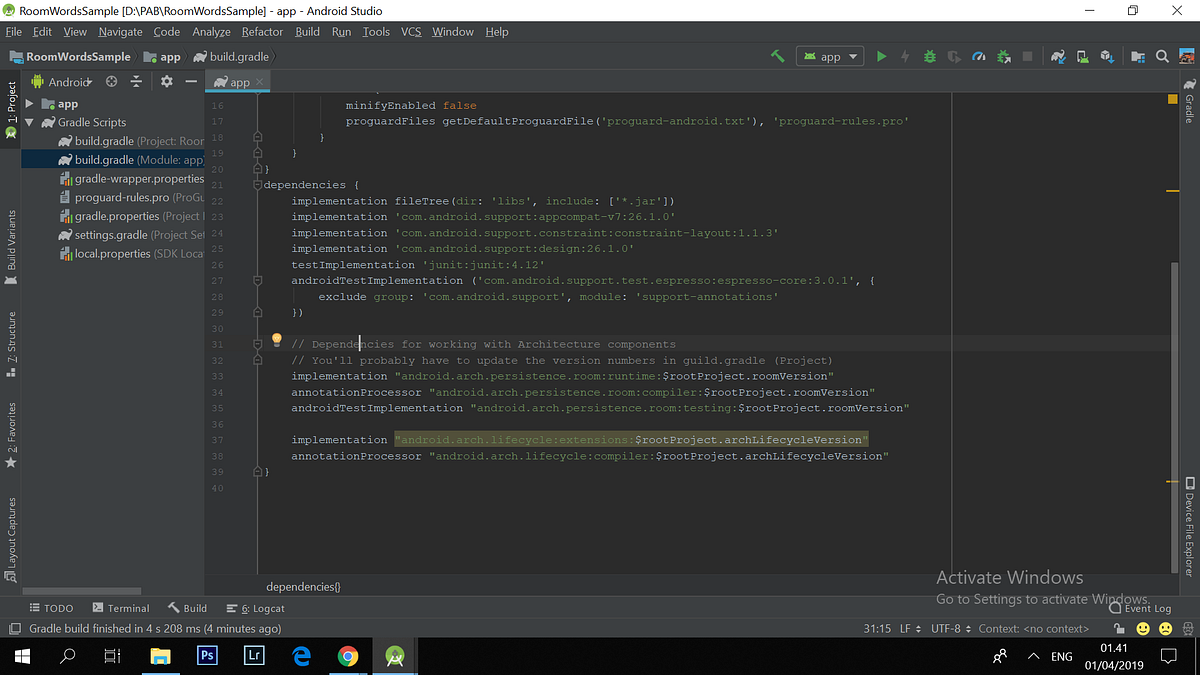Open SDK Manager from the toolbar

point(1107,56)
